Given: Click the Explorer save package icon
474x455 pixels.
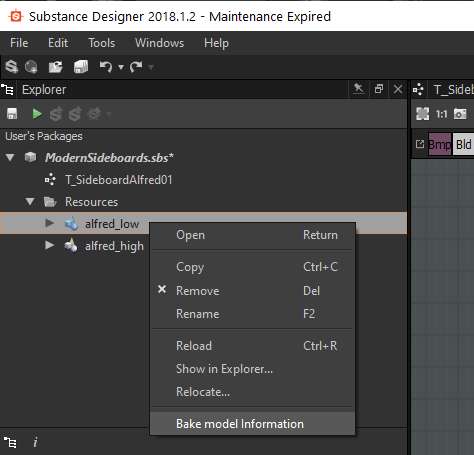Looking at the screenshot, I should pyautogui.click(x=12, y=114).
